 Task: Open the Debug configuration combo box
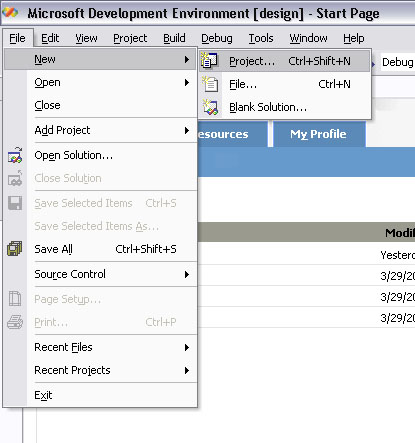pos(397,62)
